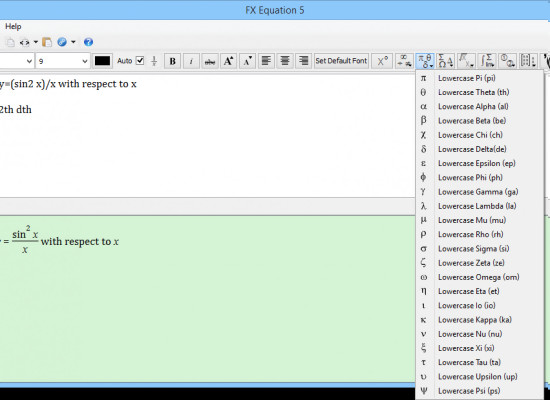Click the paste clipboard icon

(x=47, y=42)
